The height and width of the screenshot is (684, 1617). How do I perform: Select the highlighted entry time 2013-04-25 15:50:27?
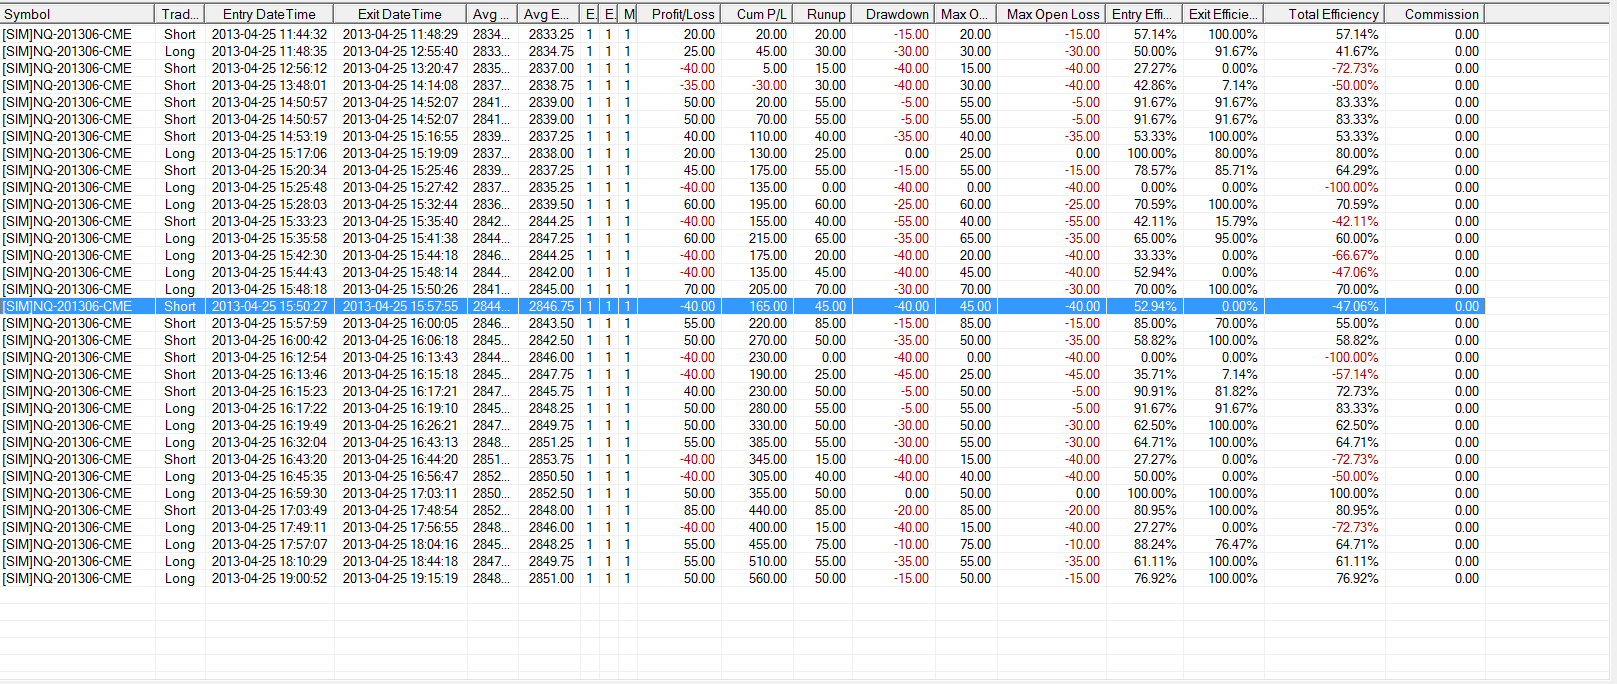pos(269,306)
